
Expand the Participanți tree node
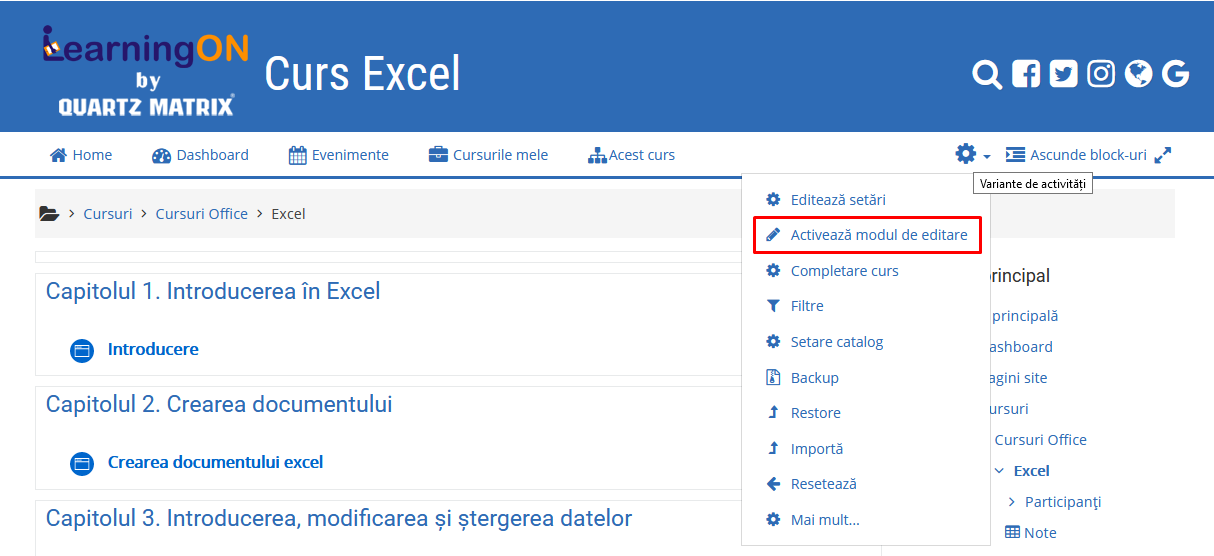pyautogui.click(x=1011, y=502)
